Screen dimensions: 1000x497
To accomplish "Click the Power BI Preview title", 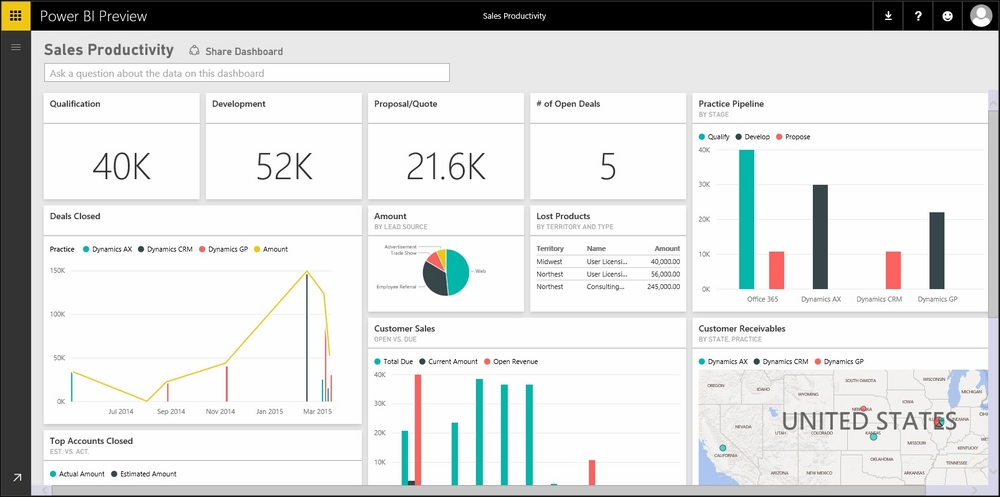I will pyautogui.click(x=93, y=16).
